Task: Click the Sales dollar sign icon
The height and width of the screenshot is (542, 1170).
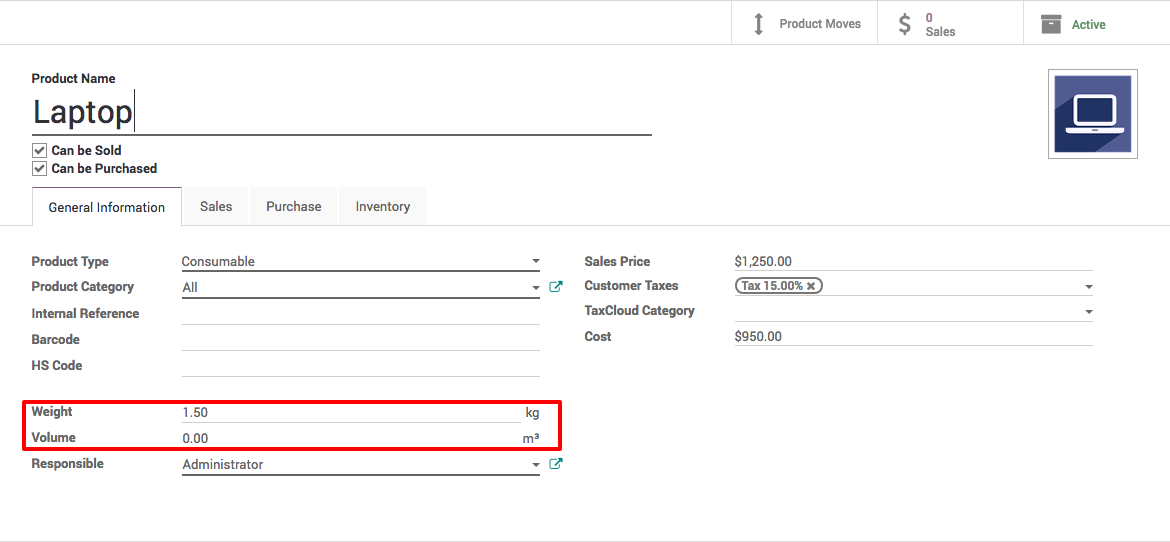Action: coord(904,24)
